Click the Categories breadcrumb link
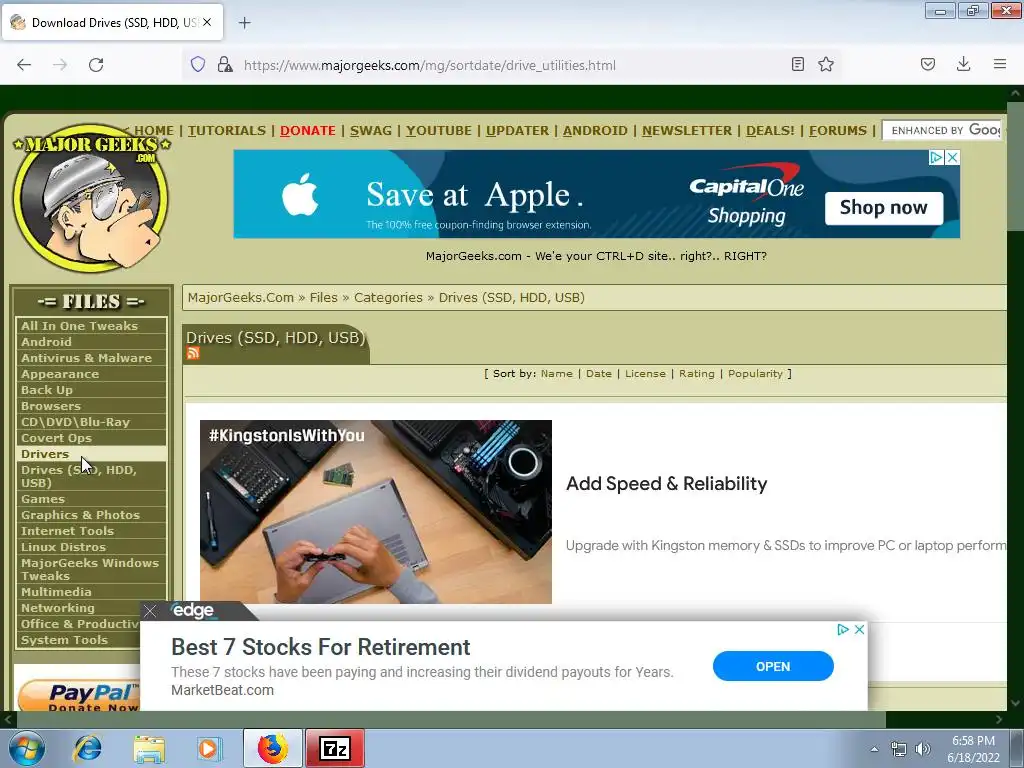 388,297
